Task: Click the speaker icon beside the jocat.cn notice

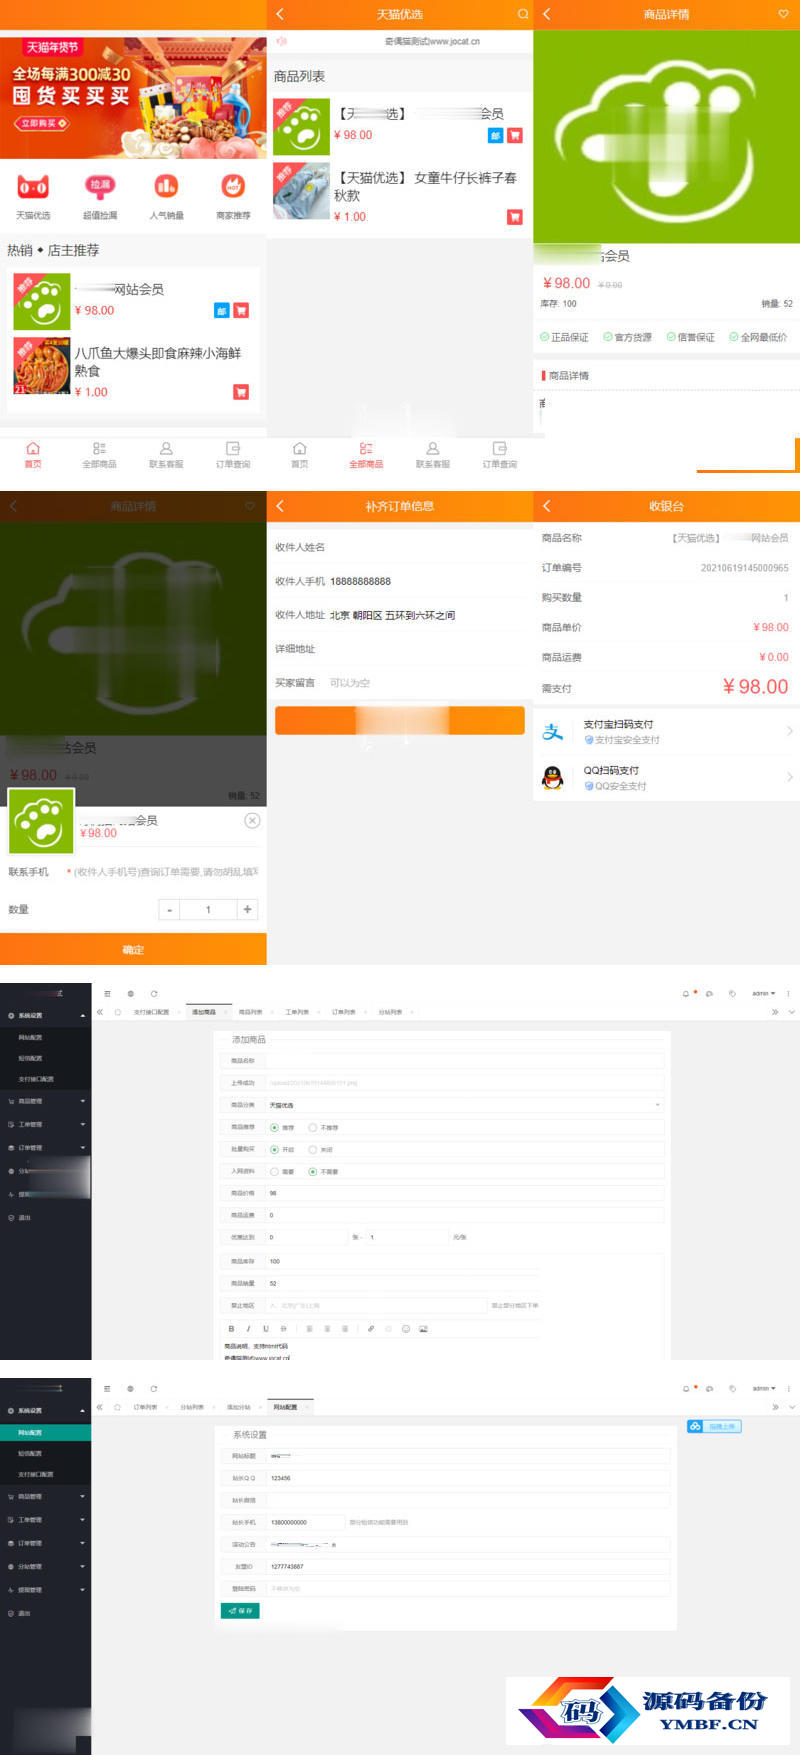Action: pyautogui.click(x=282, y=41)
